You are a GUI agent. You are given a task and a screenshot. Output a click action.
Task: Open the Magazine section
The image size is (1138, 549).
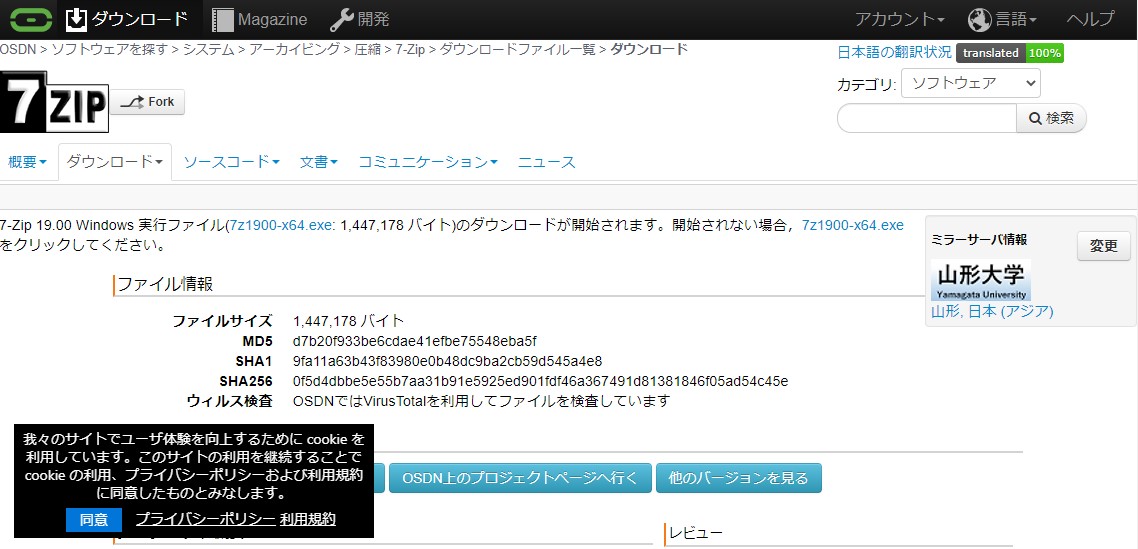[260, 20]
